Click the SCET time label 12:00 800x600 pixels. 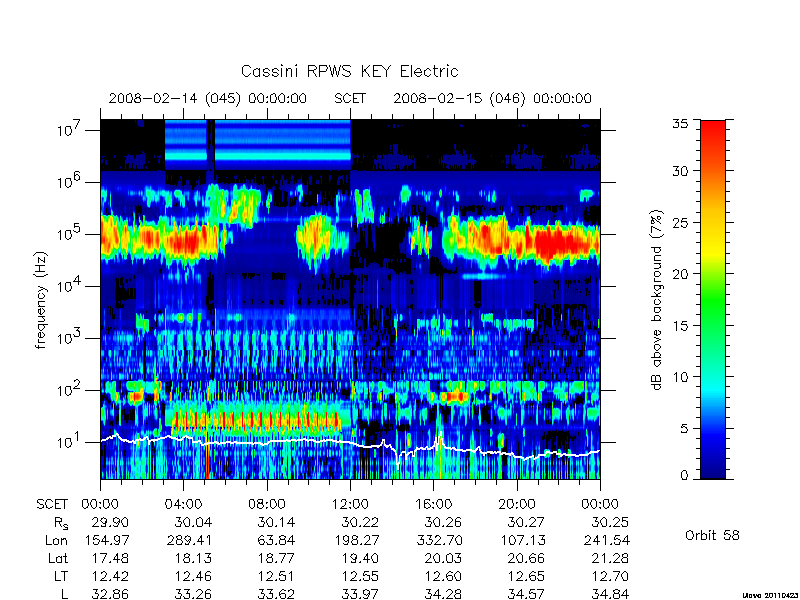coord(350,504)
